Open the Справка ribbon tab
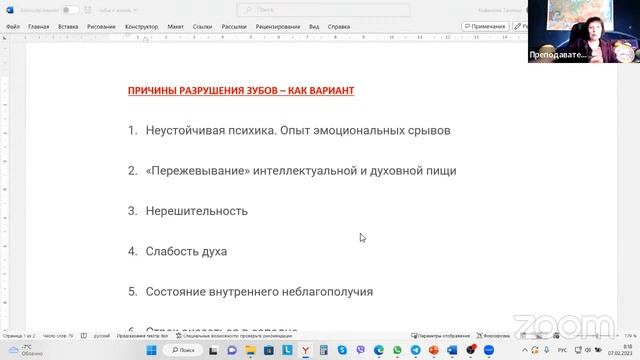The height and width of the screenshot is (360, 640). tap(339, 27)
